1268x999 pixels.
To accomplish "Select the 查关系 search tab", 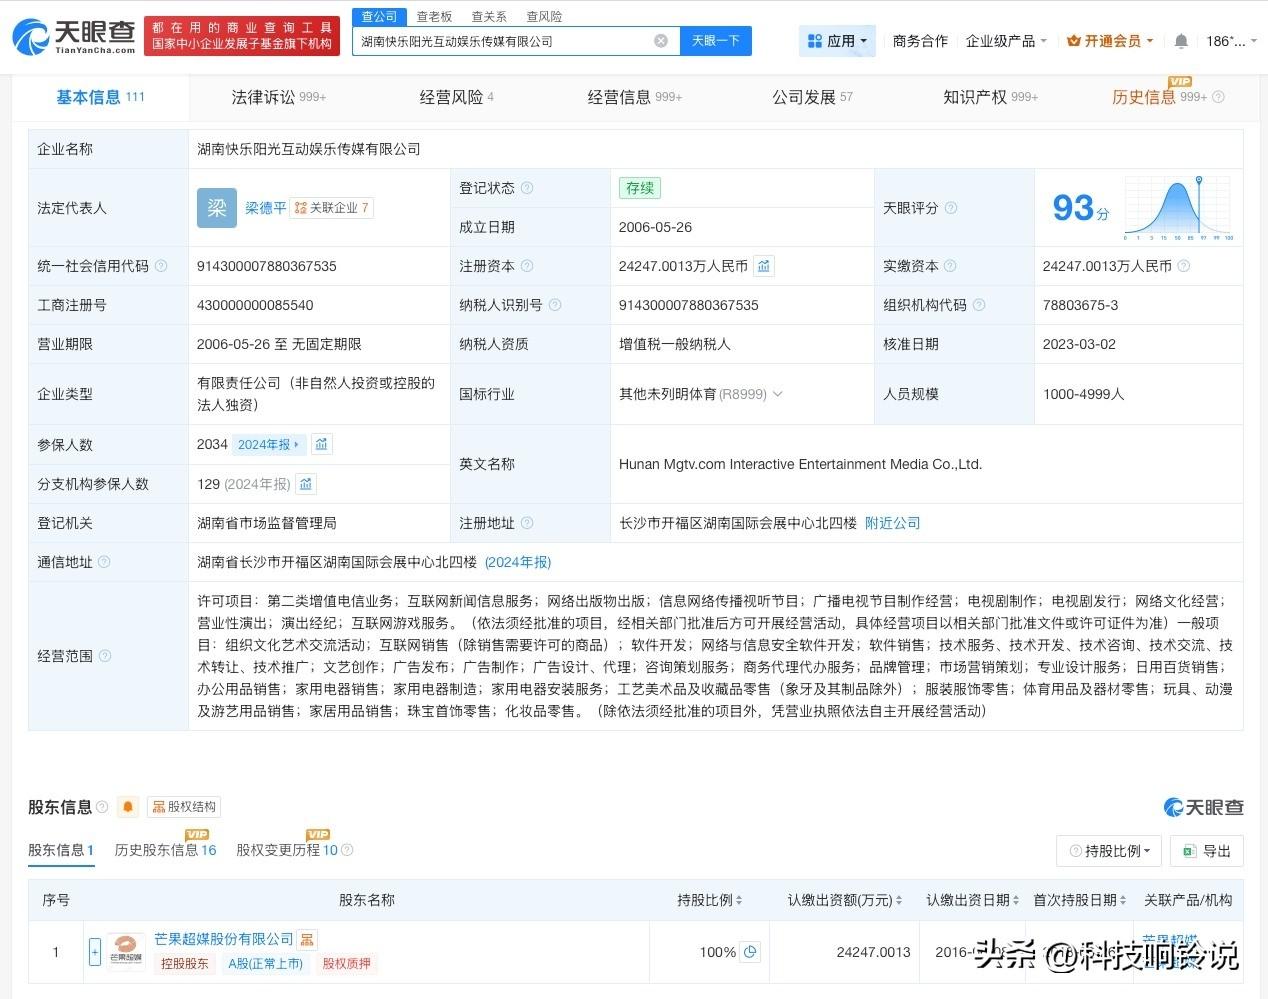I will 489,17.
